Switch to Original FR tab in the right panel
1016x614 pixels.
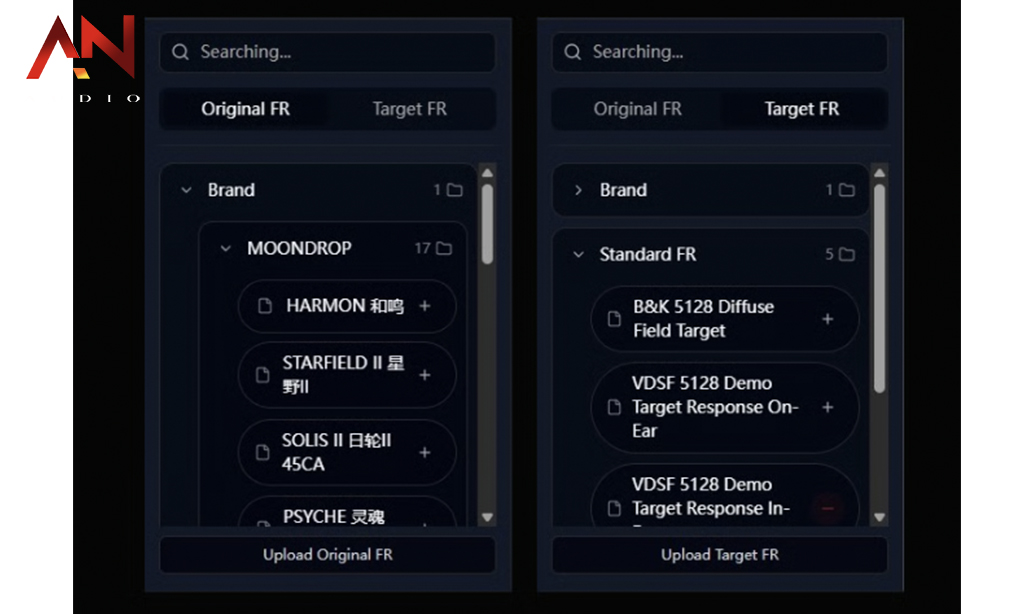638,109
